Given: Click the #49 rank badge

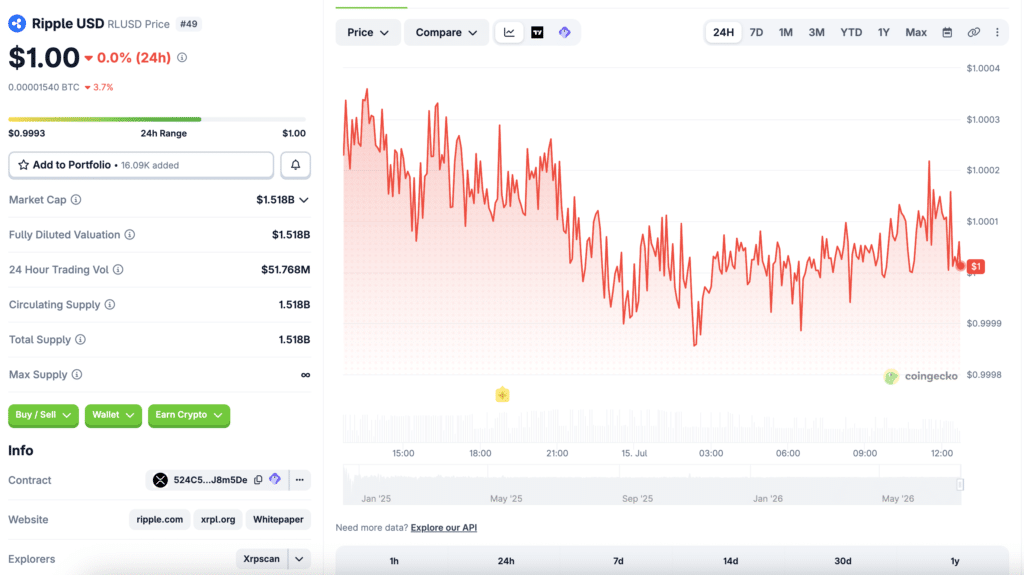Looking at the screenshot, I should click(189, 24).
